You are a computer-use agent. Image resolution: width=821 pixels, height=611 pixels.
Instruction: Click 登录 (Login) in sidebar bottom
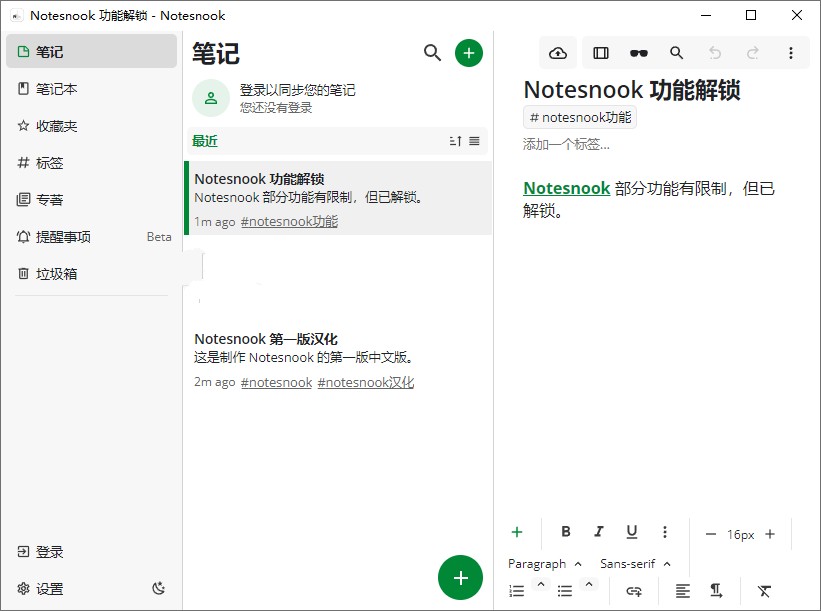pyautogui.click(x=91, y=551)
